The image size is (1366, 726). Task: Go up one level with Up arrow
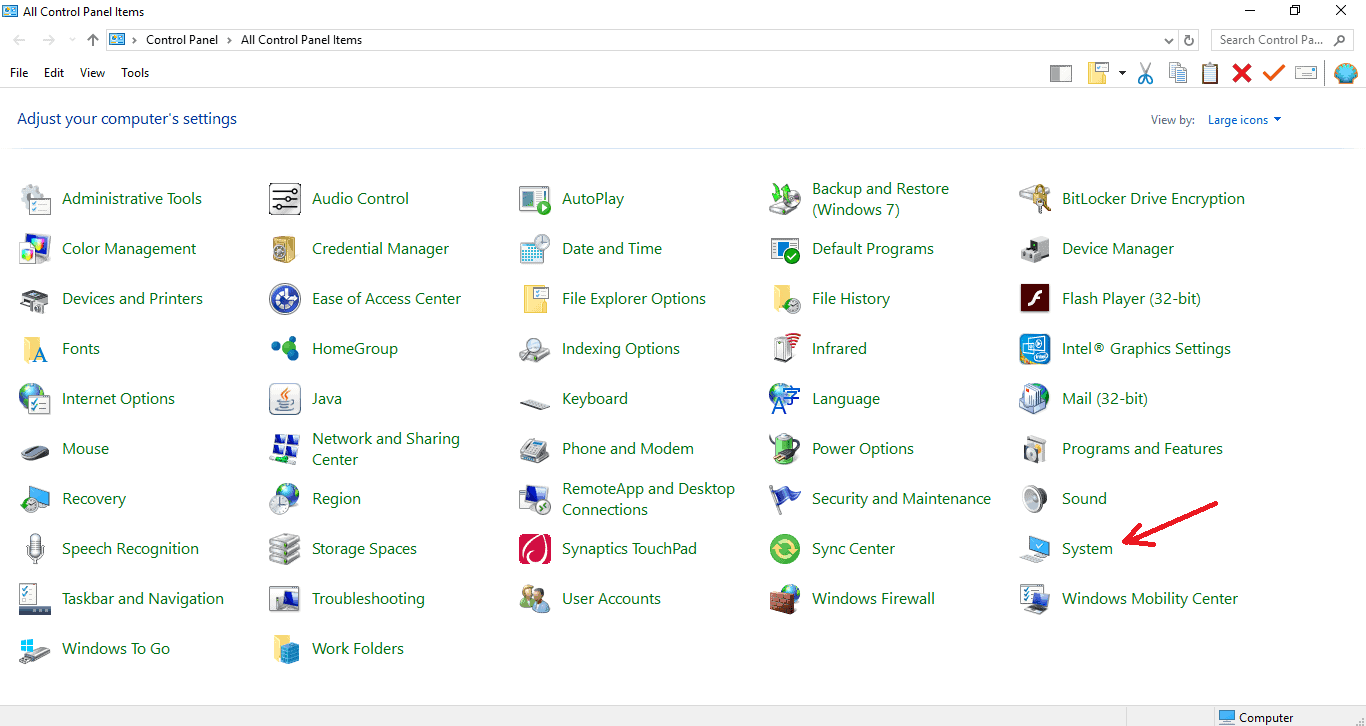(93, 40)
